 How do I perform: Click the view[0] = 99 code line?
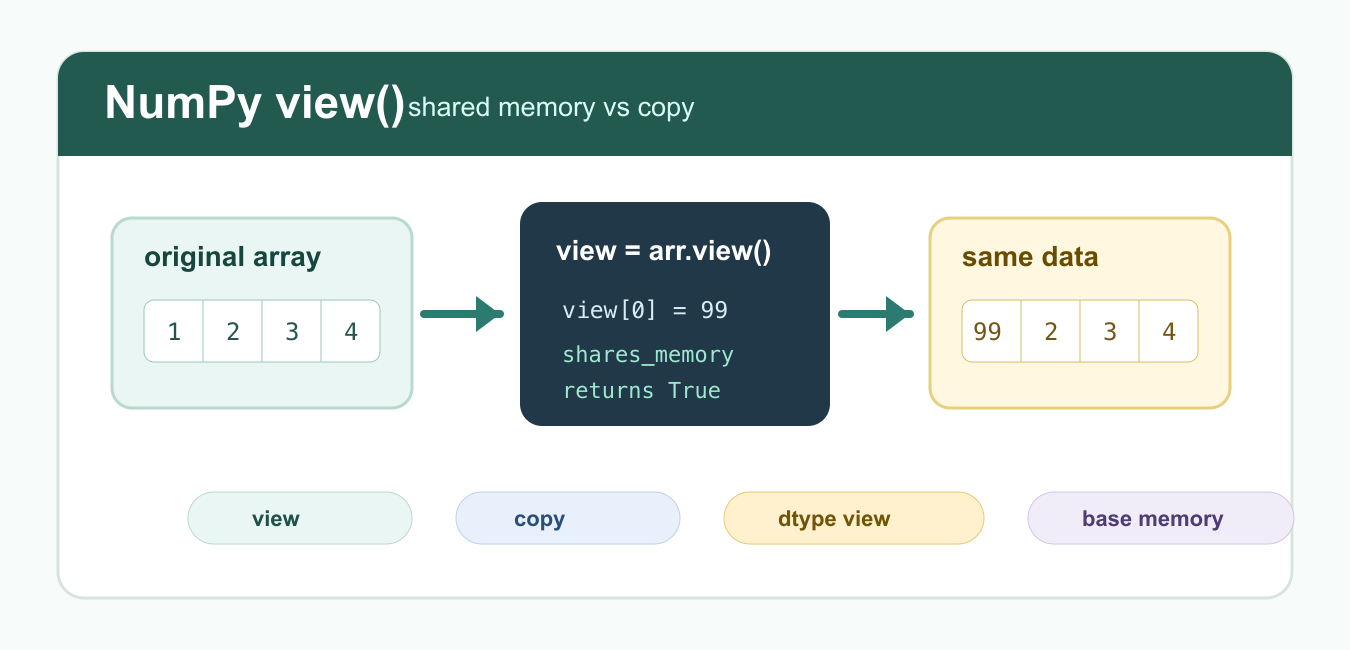645,310
